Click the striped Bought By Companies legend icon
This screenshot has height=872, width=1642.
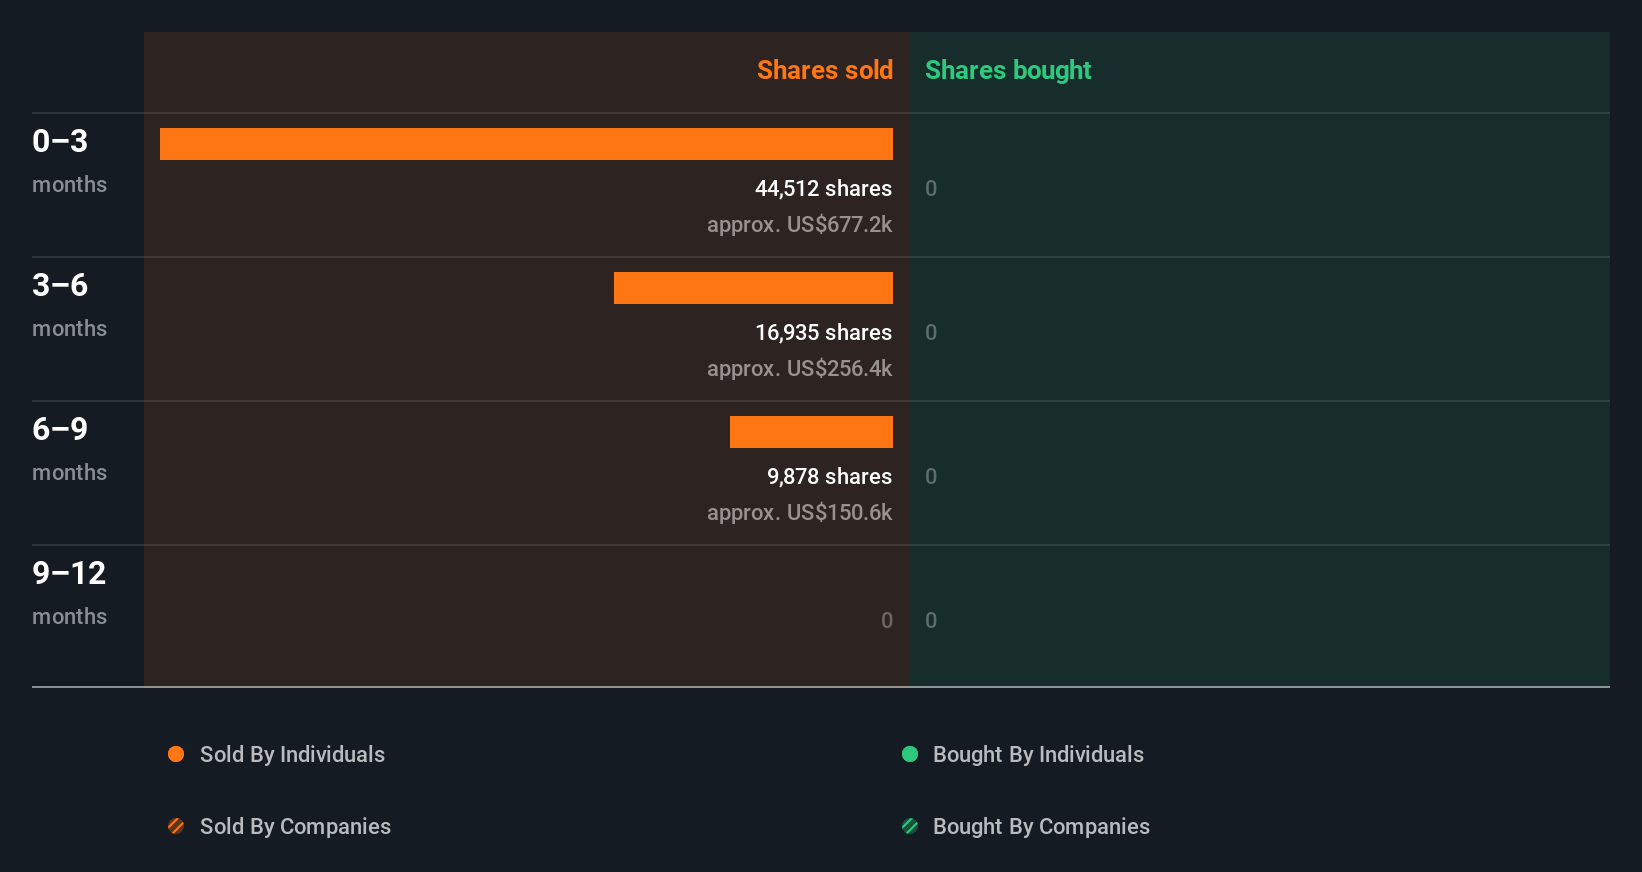910,826
